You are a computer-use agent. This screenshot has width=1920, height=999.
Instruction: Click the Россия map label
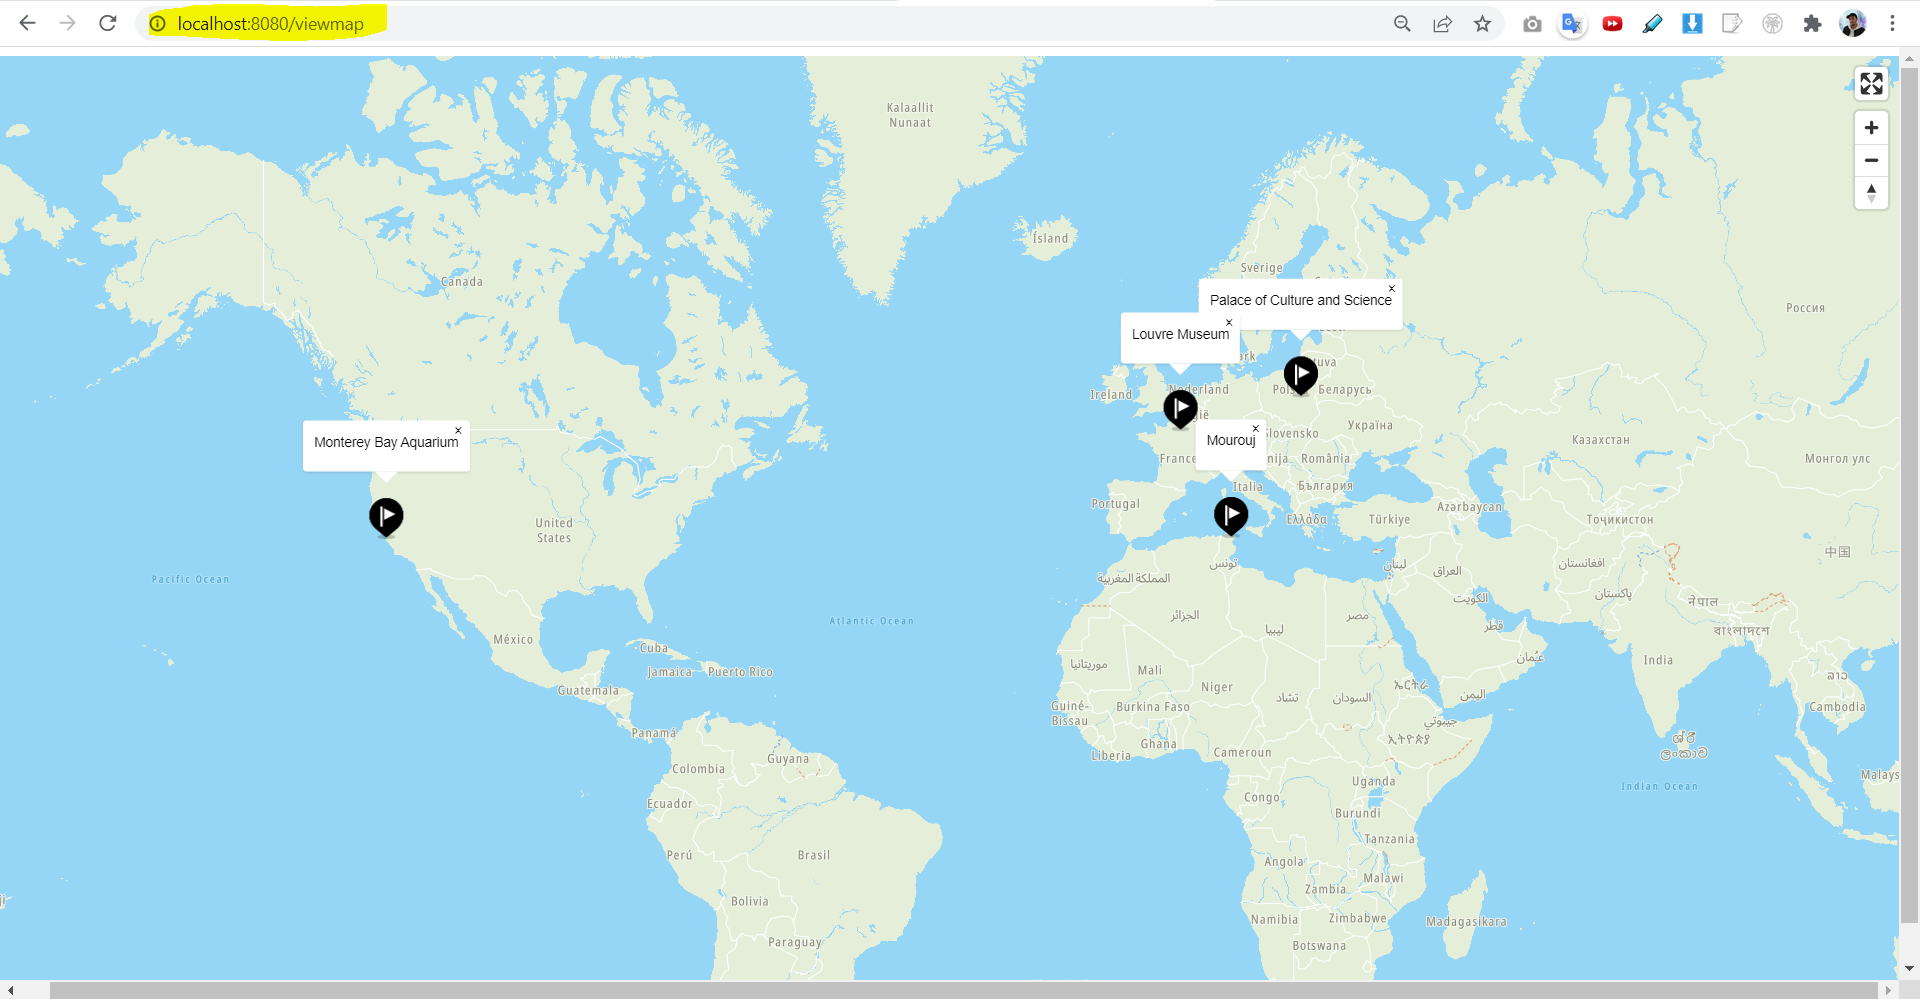click(1805, 308)
